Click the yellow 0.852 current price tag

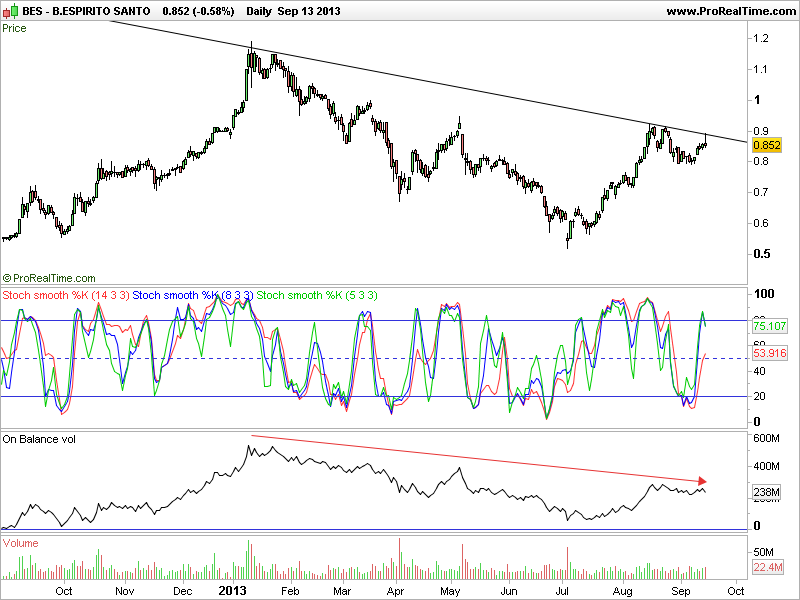(767, 145)
